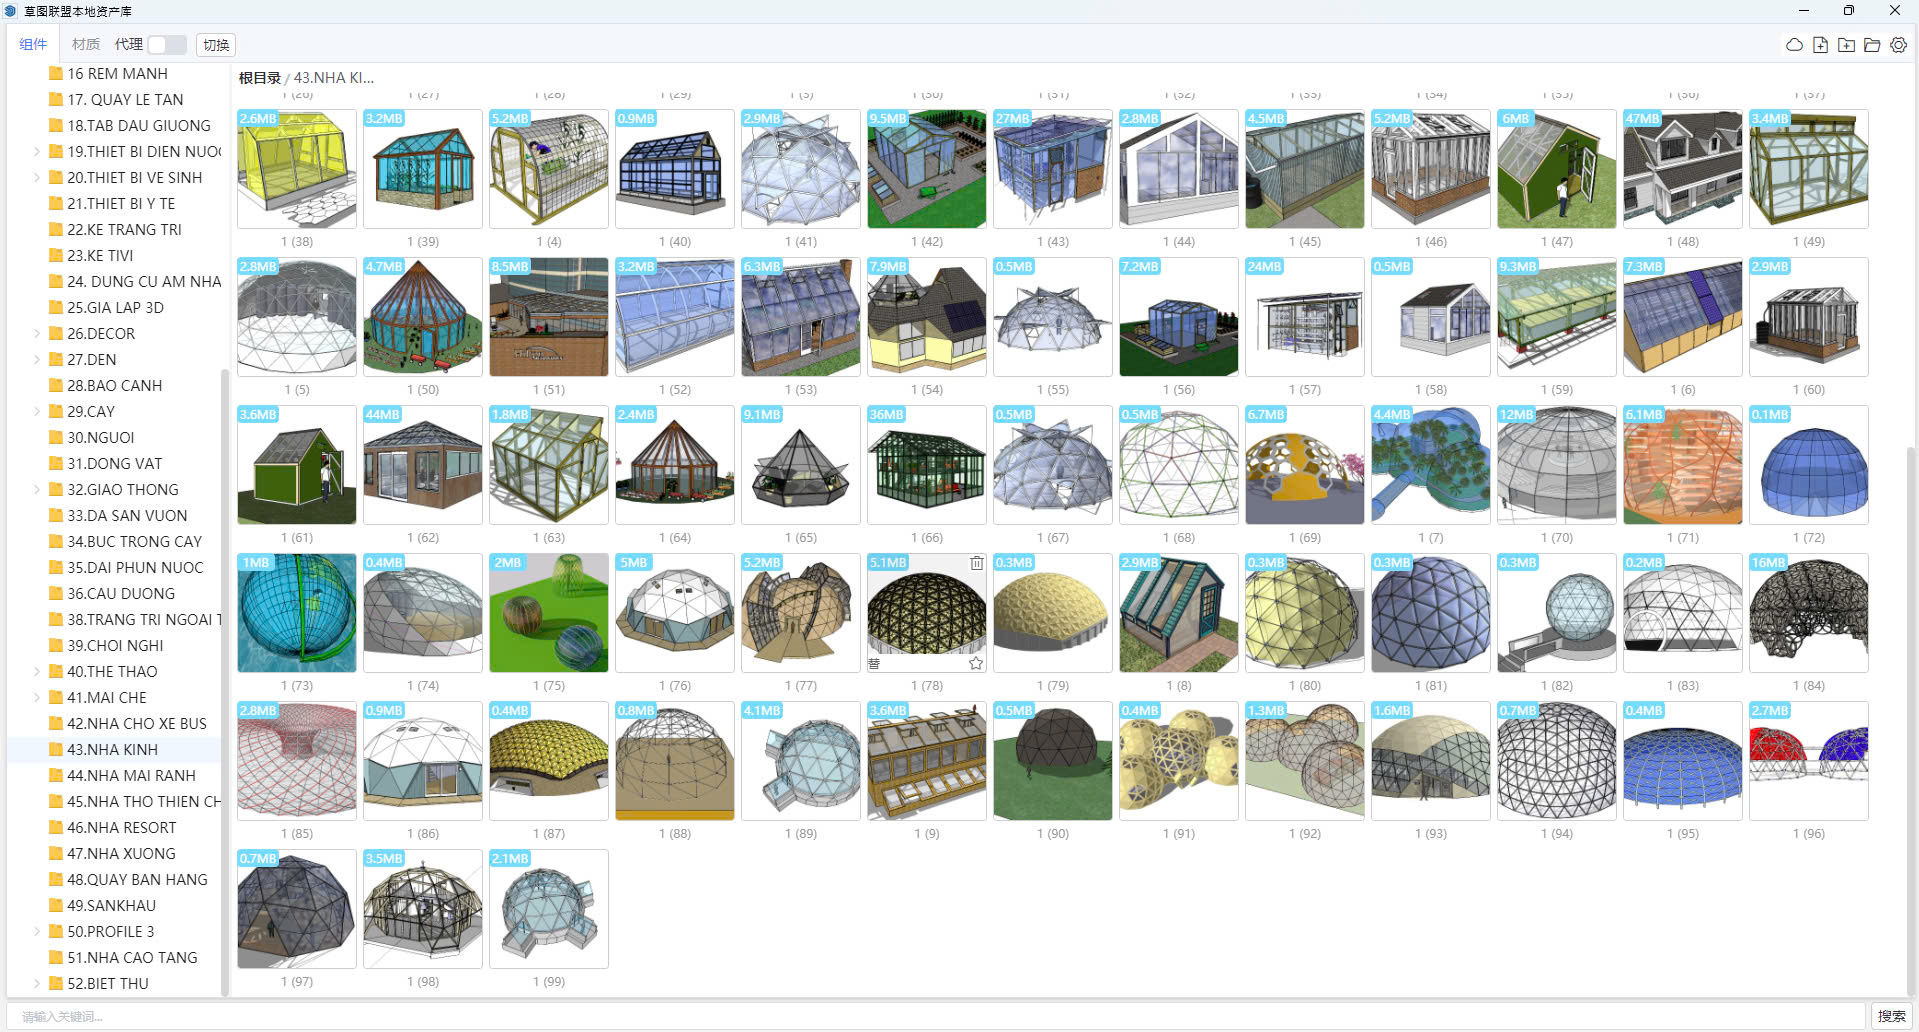
Task: Switch to the 组件 tab
Action: (33, 45)
